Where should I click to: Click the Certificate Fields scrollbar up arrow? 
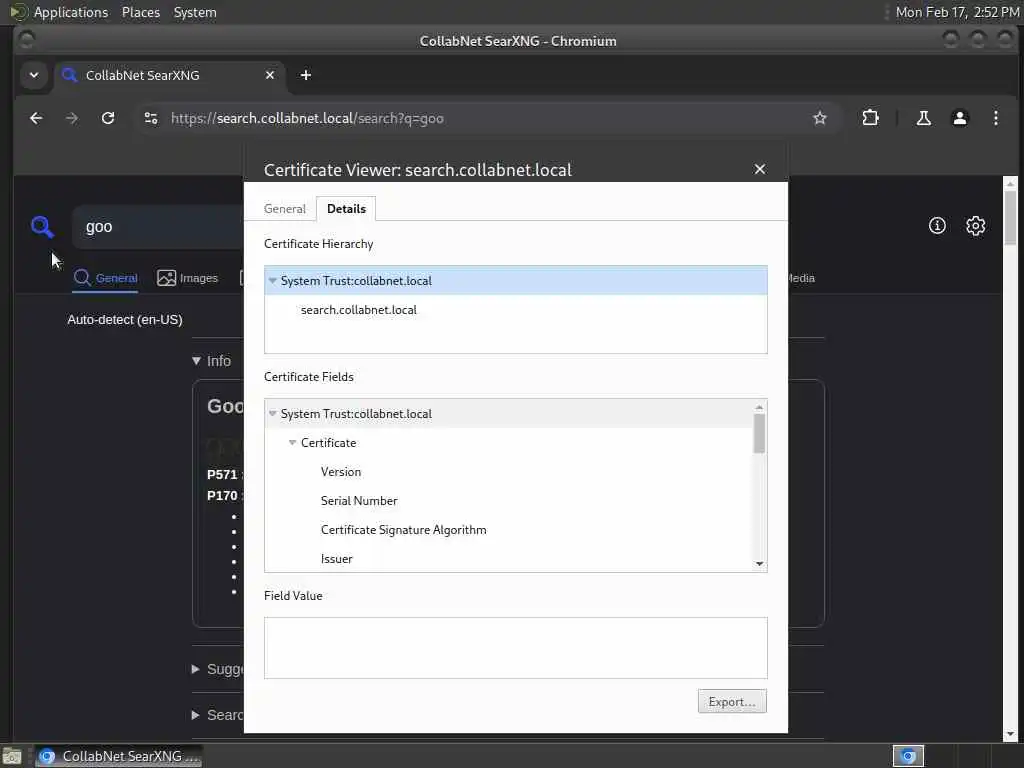[759, 407]
